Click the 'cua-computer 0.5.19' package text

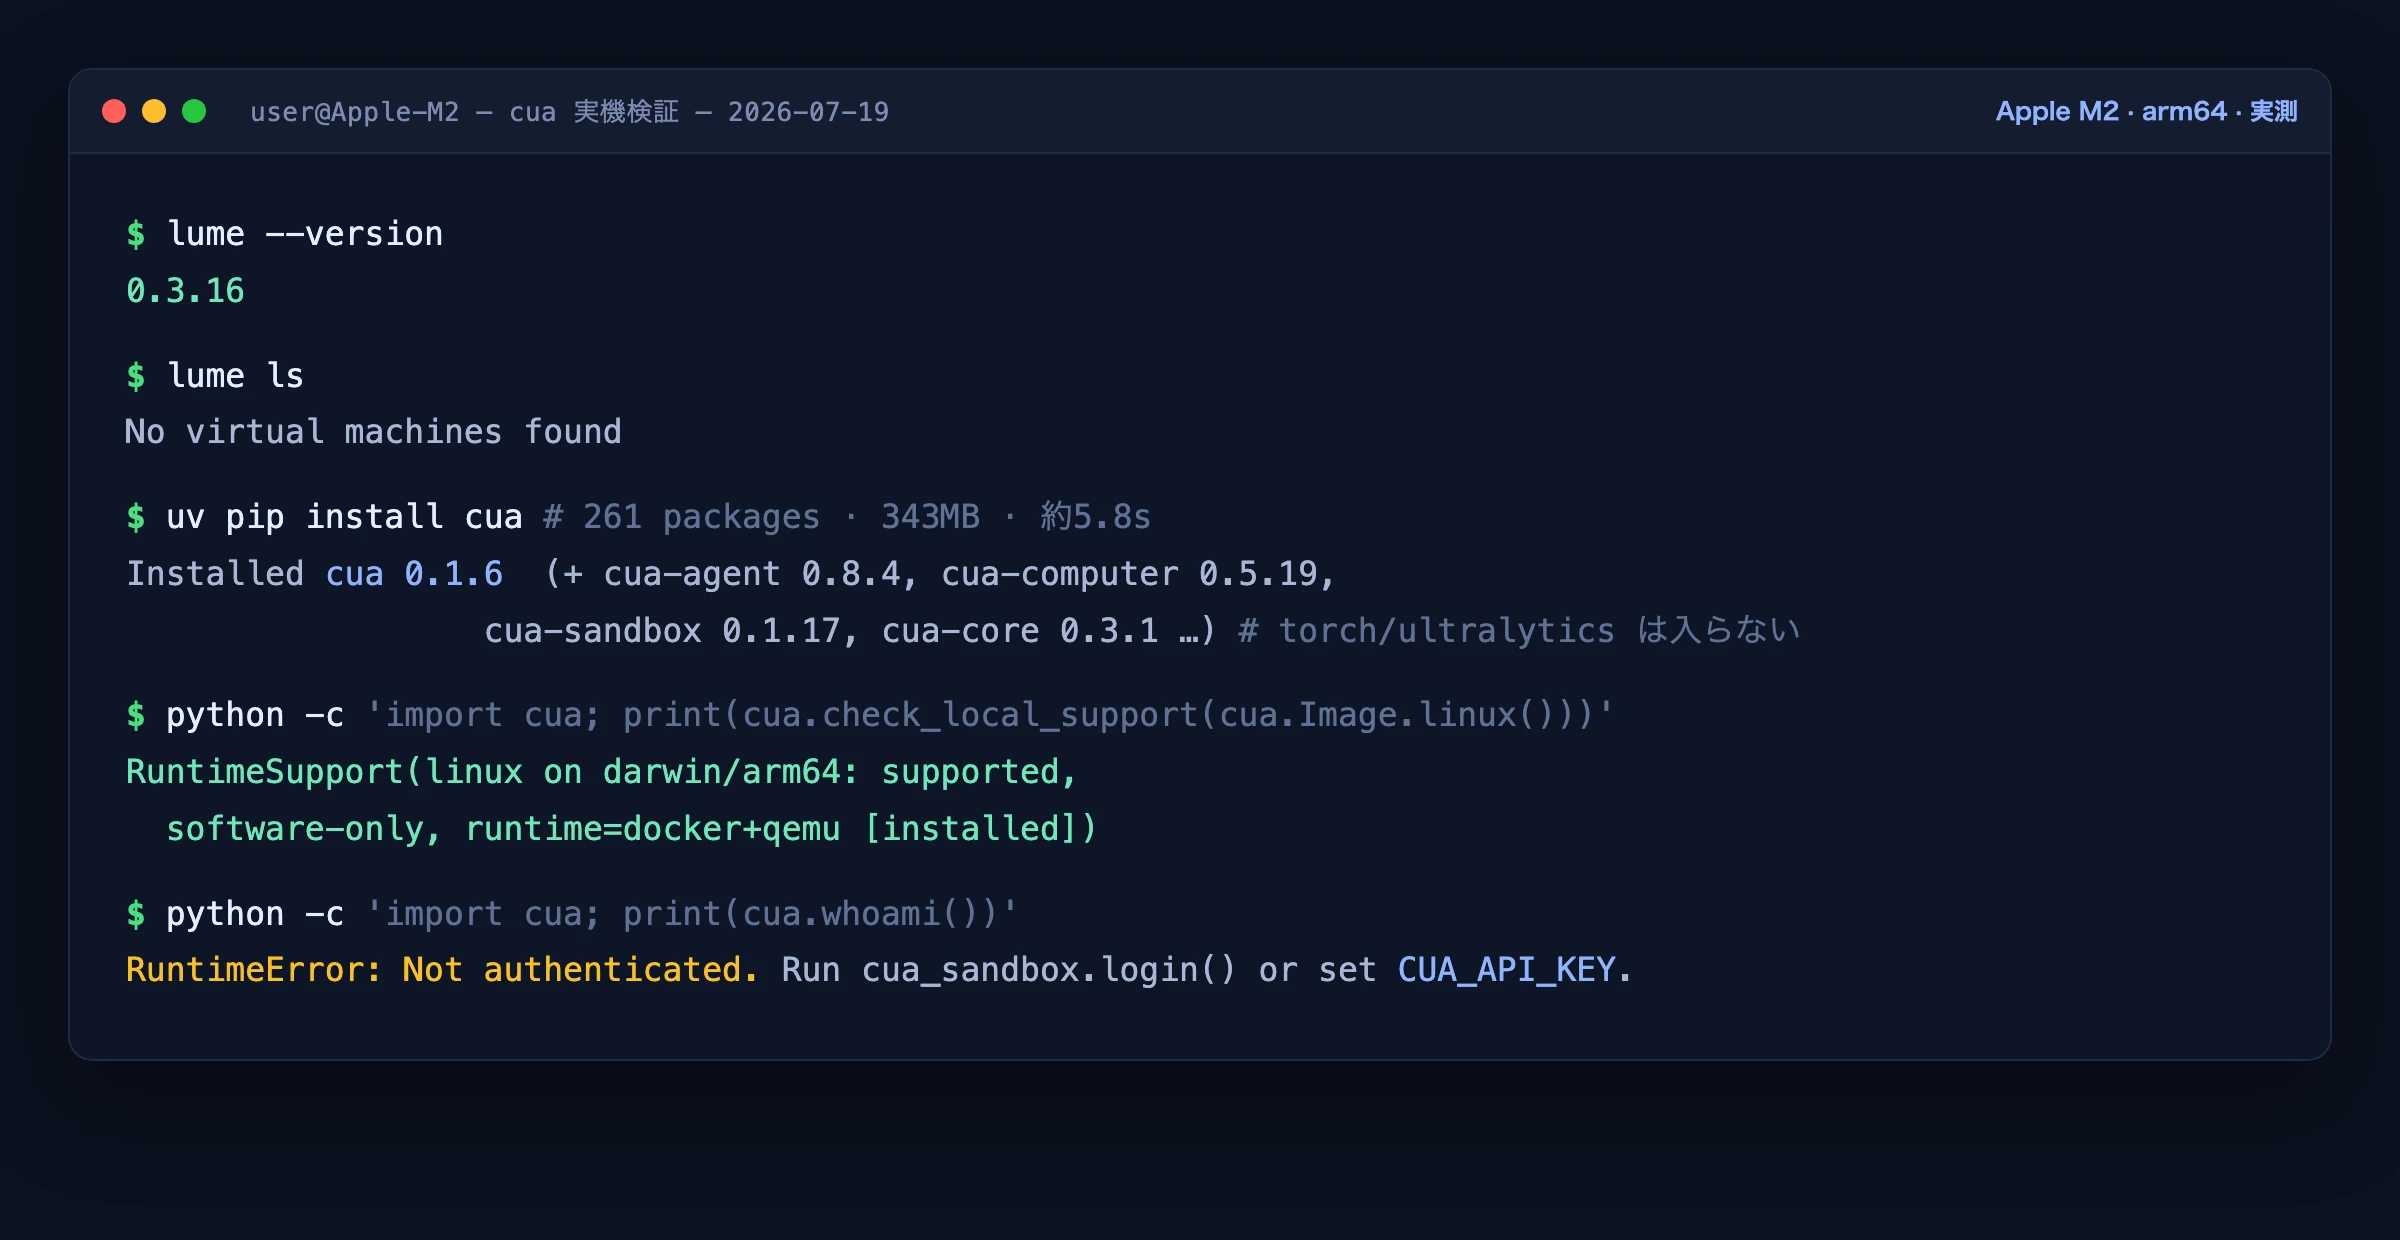pos(1130,574)
